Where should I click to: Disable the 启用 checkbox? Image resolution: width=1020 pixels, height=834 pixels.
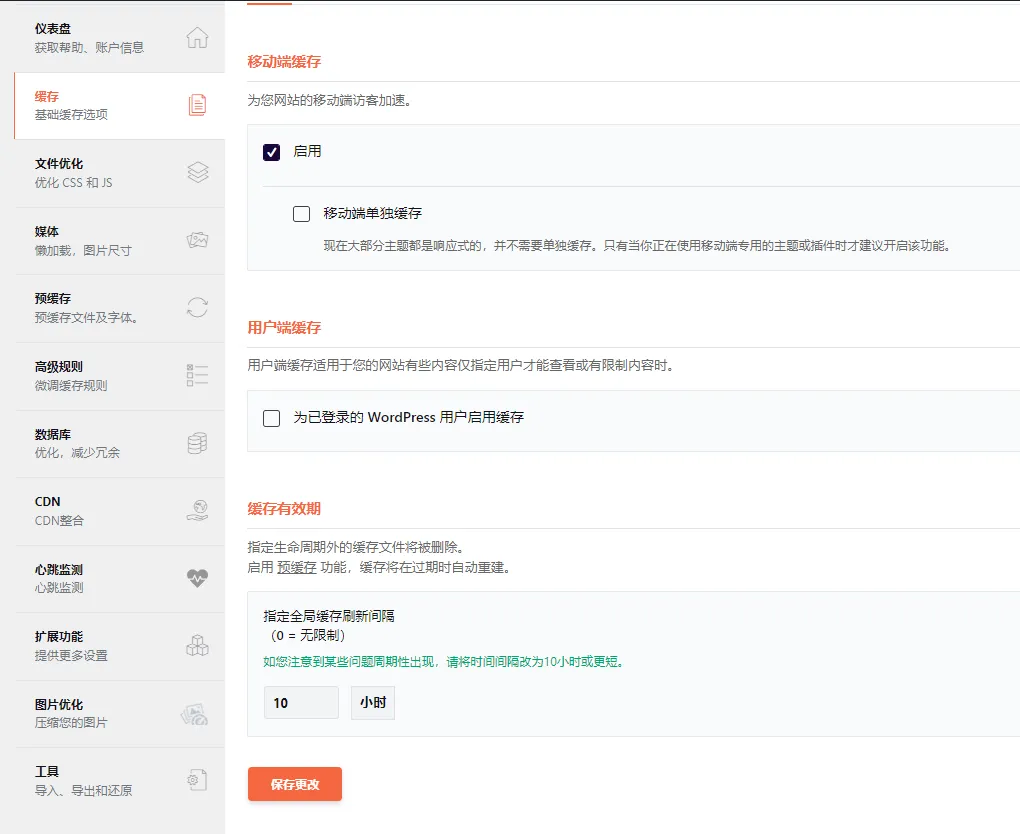pyautogui.click(x=271, y=153)
